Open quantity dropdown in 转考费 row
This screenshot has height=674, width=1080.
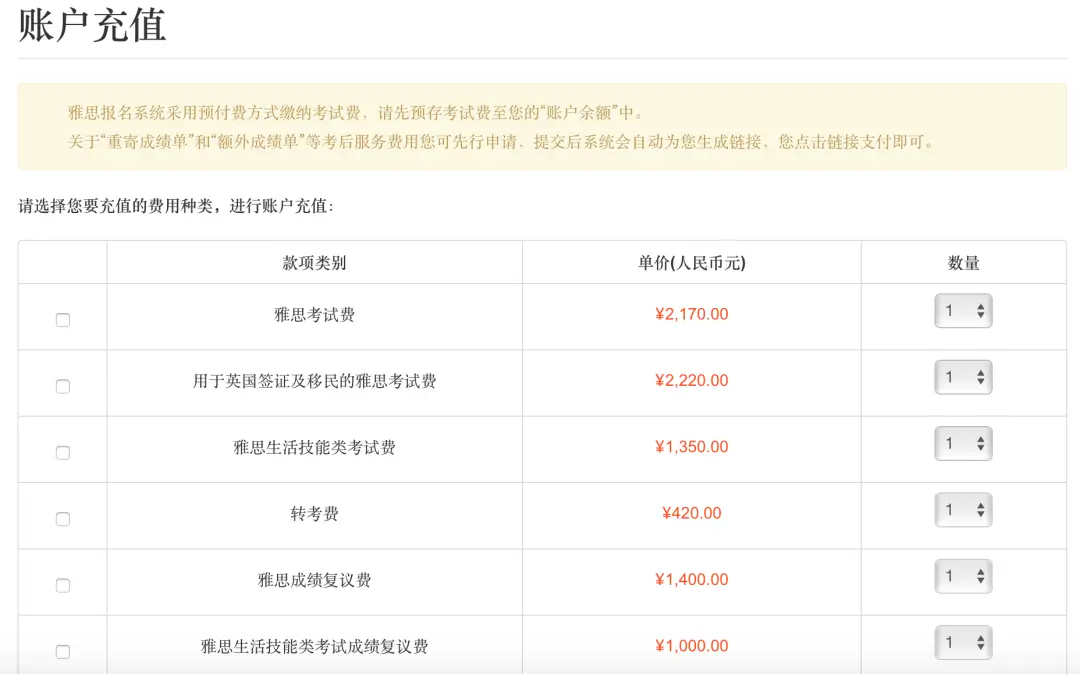963,510
